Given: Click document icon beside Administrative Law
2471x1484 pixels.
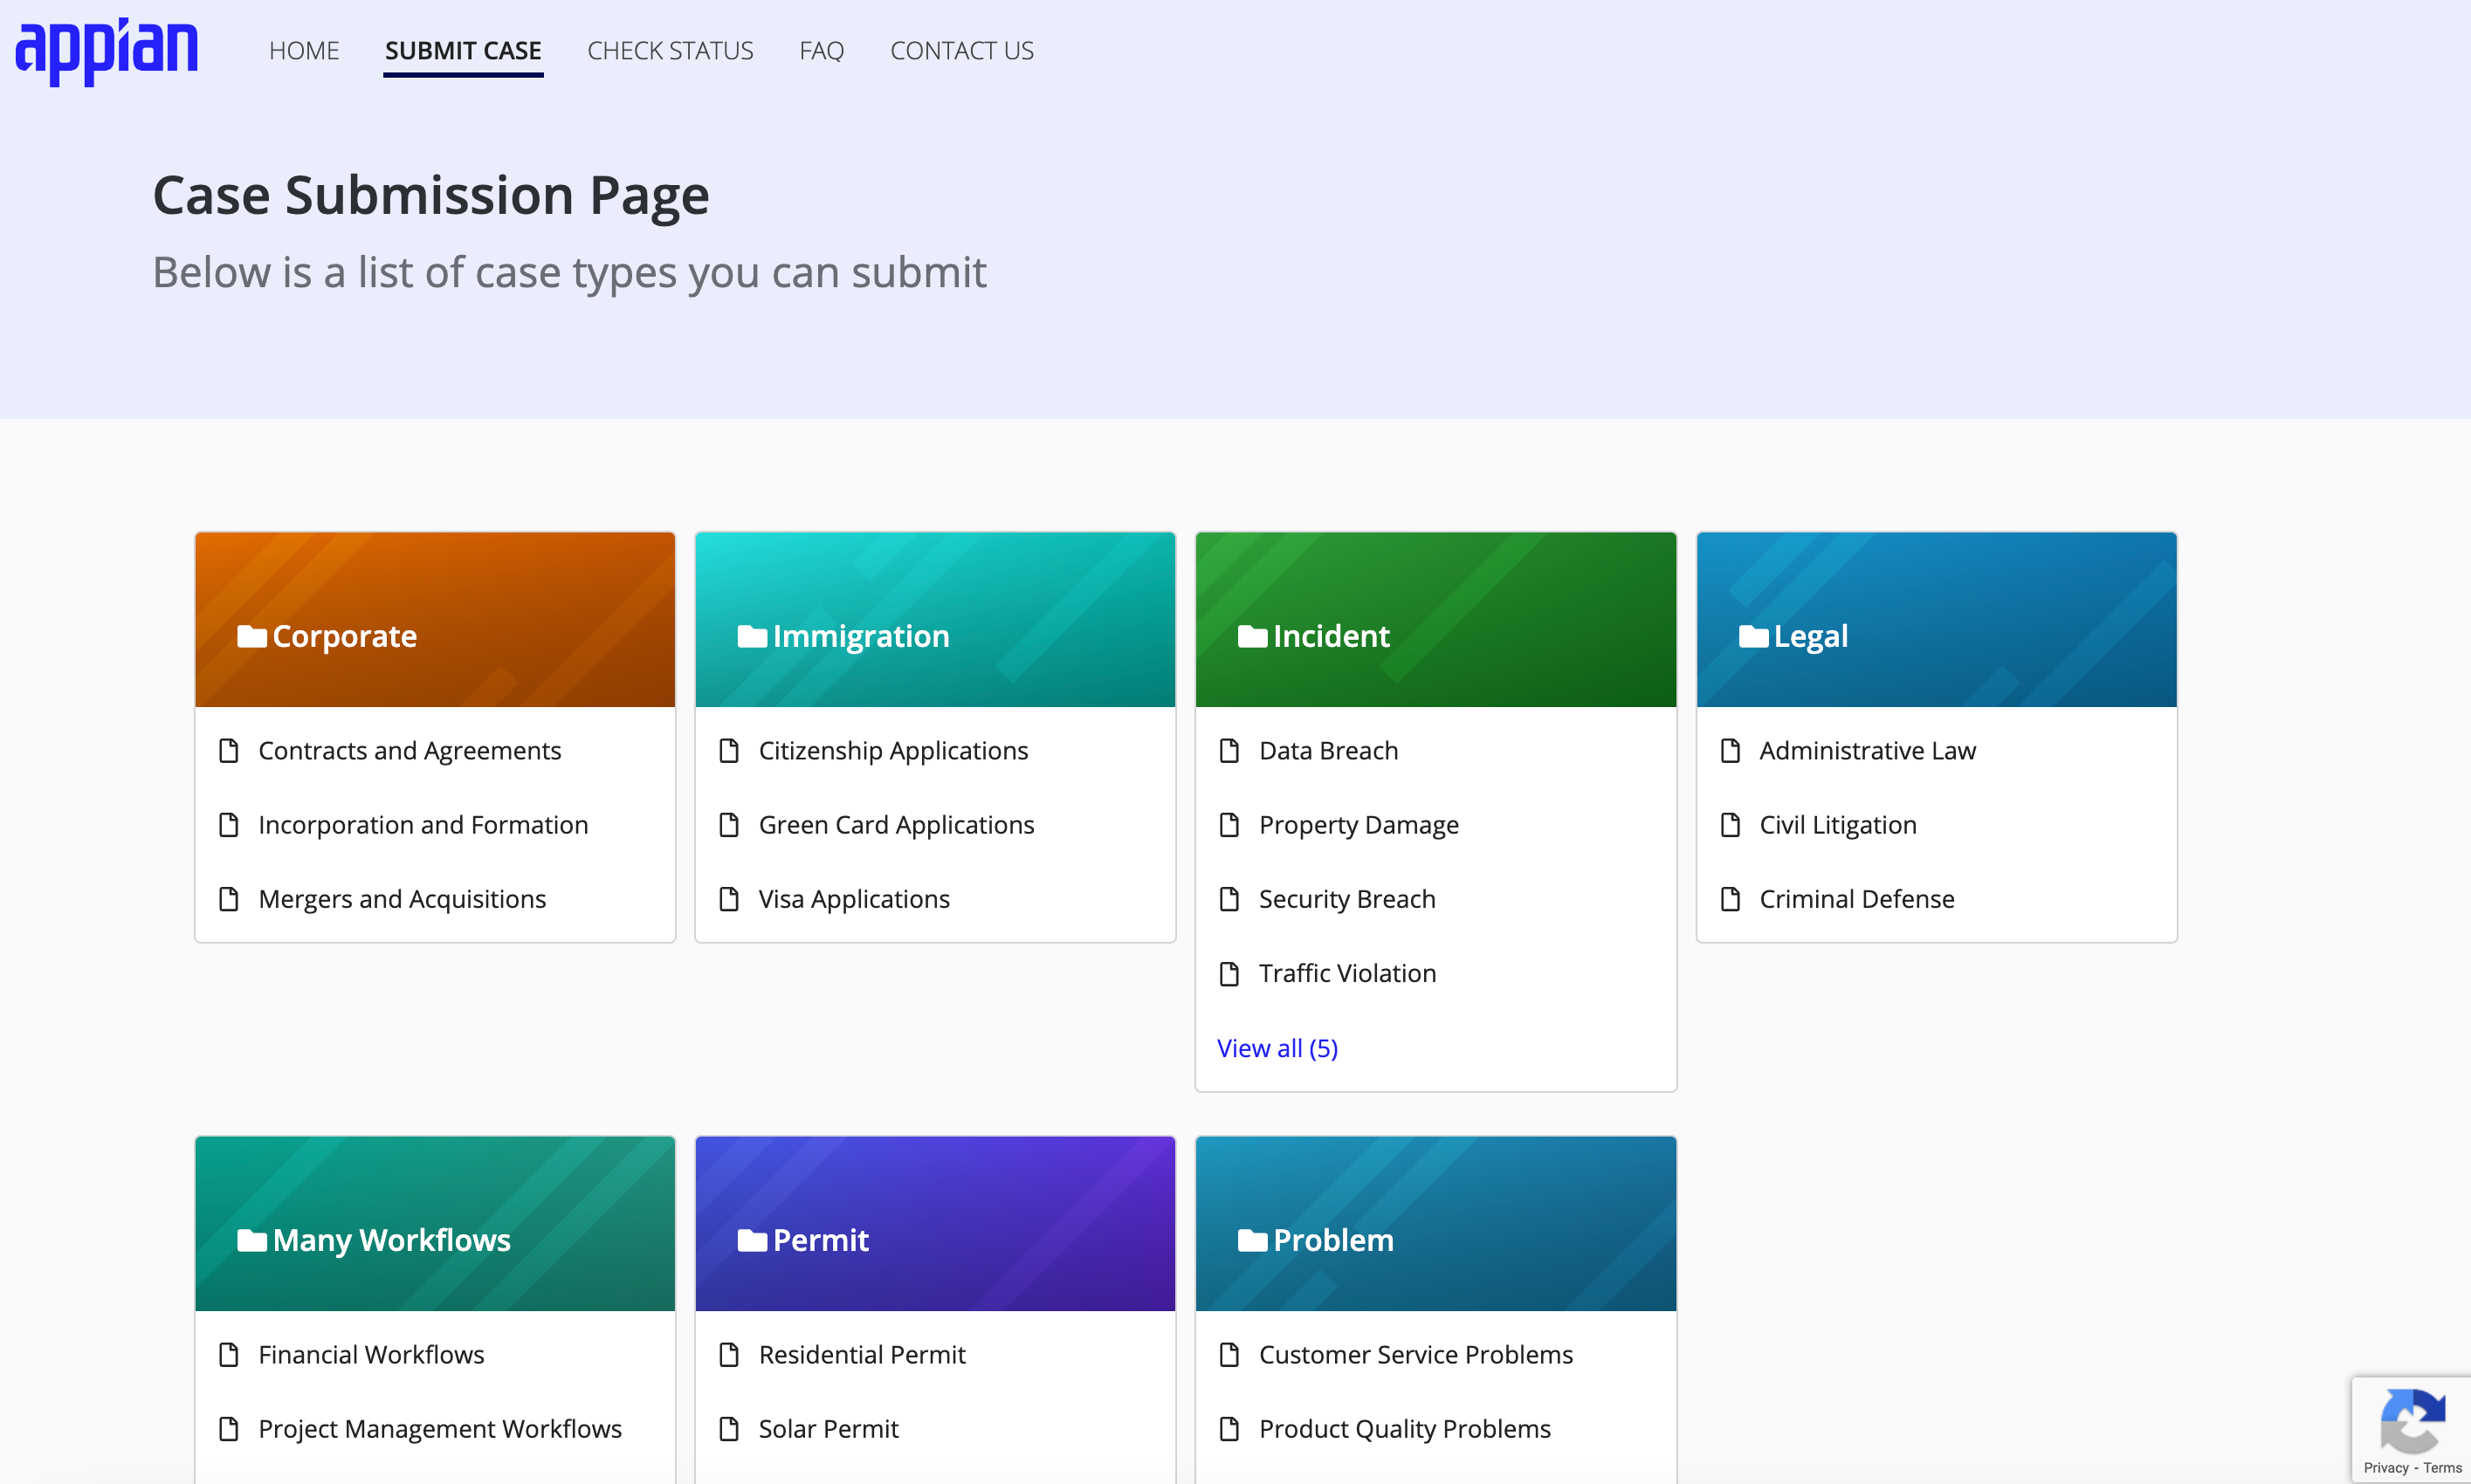Looking at the screenshot, I should 1730,750.
